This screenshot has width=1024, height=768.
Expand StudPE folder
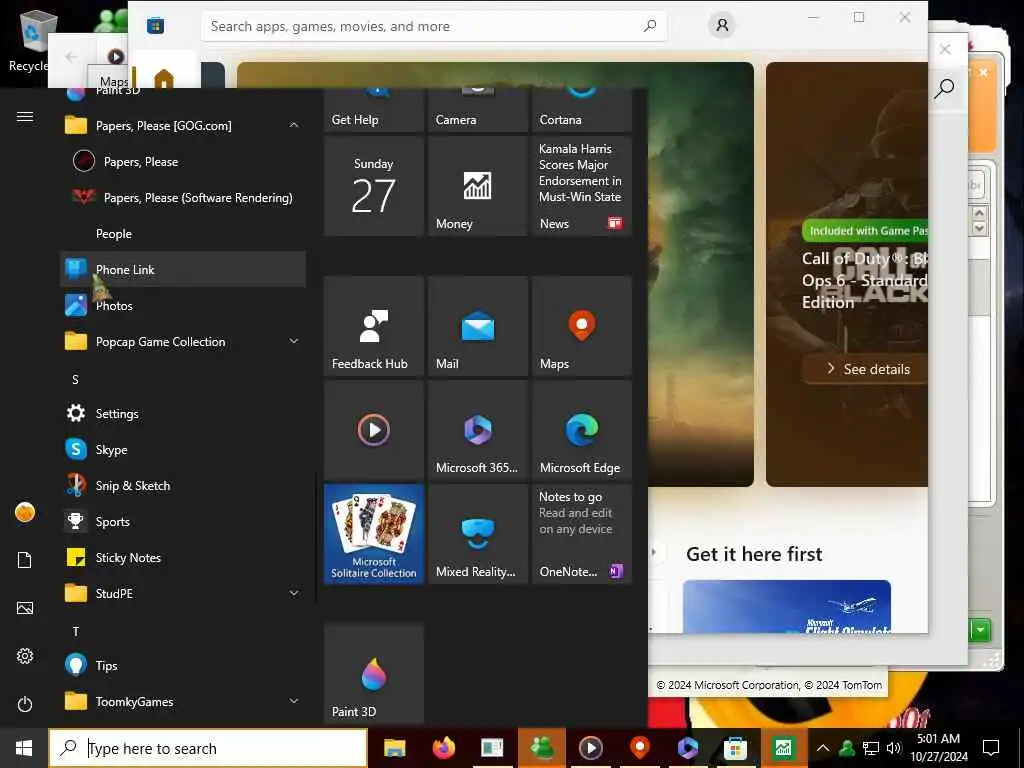(183, 593)
